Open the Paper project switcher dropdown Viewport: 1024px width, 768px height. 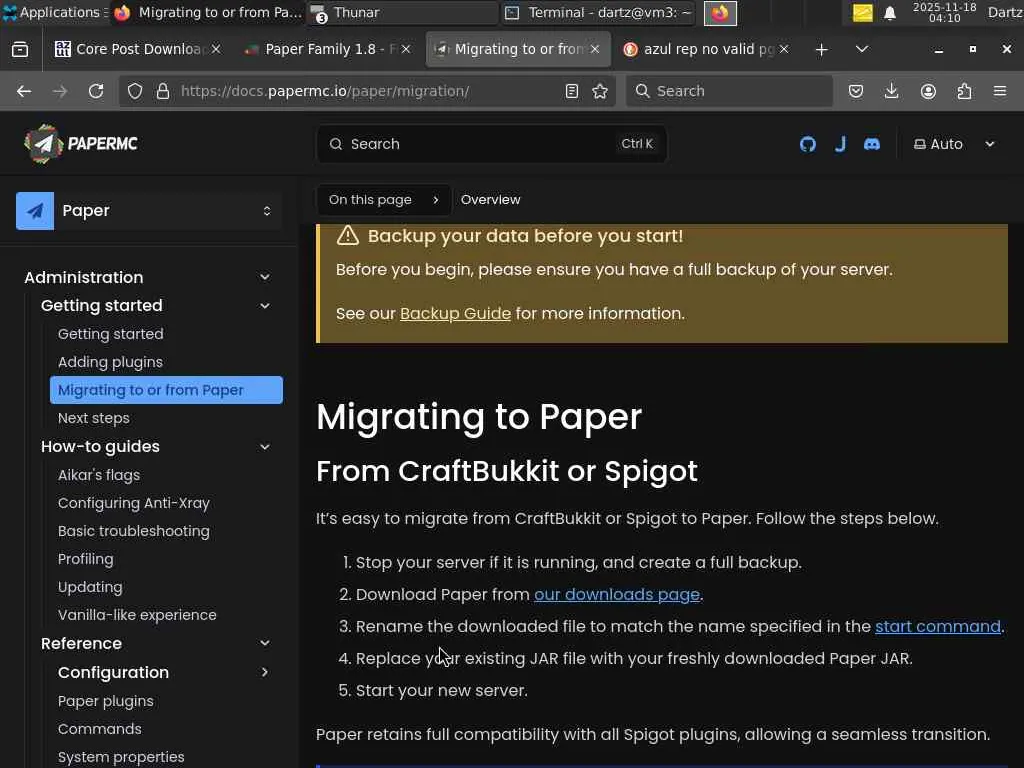pos(149,211)
